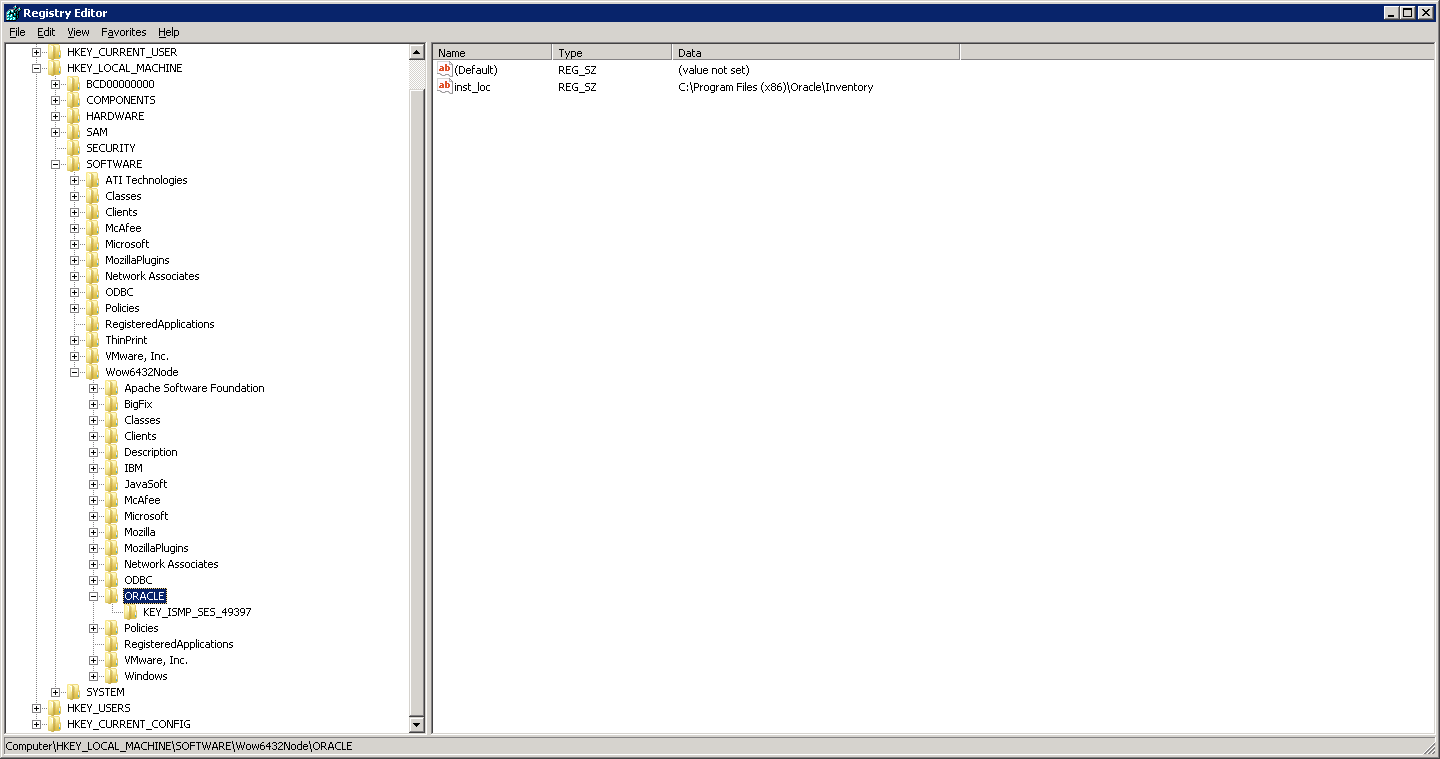Click the Apache Software Foundation folder icon
The height and width of the screenshot is (759, 1440).
[112, 388]
